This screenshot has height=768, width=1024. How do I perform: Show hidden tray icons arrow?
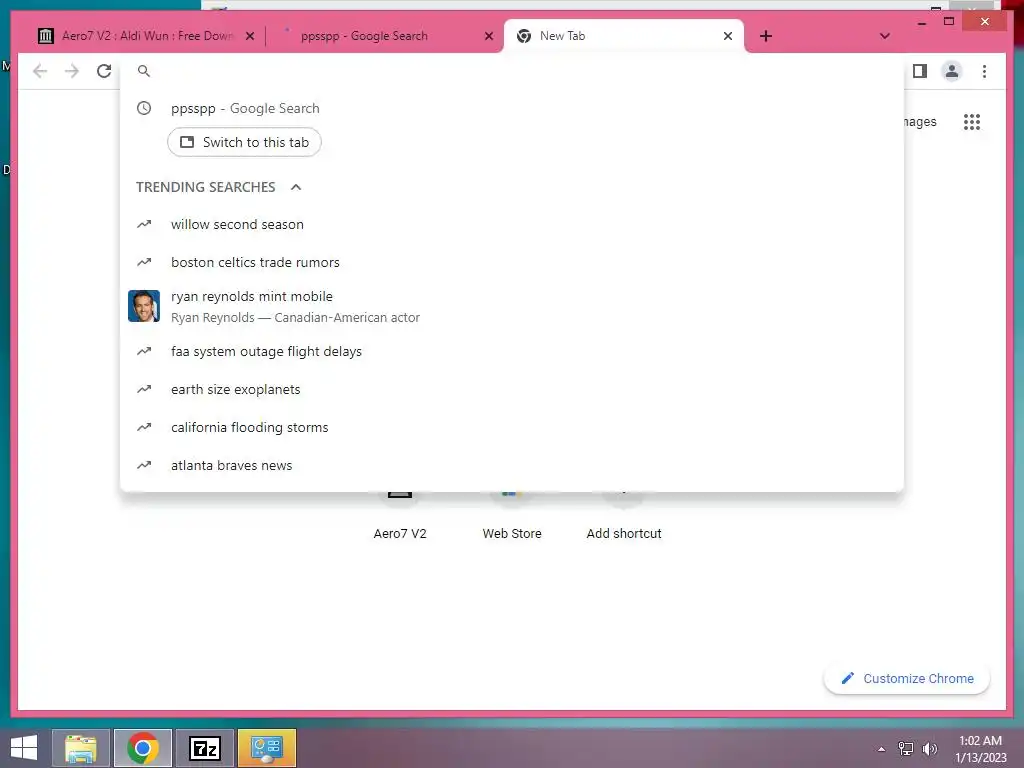[x=882, y=749]
